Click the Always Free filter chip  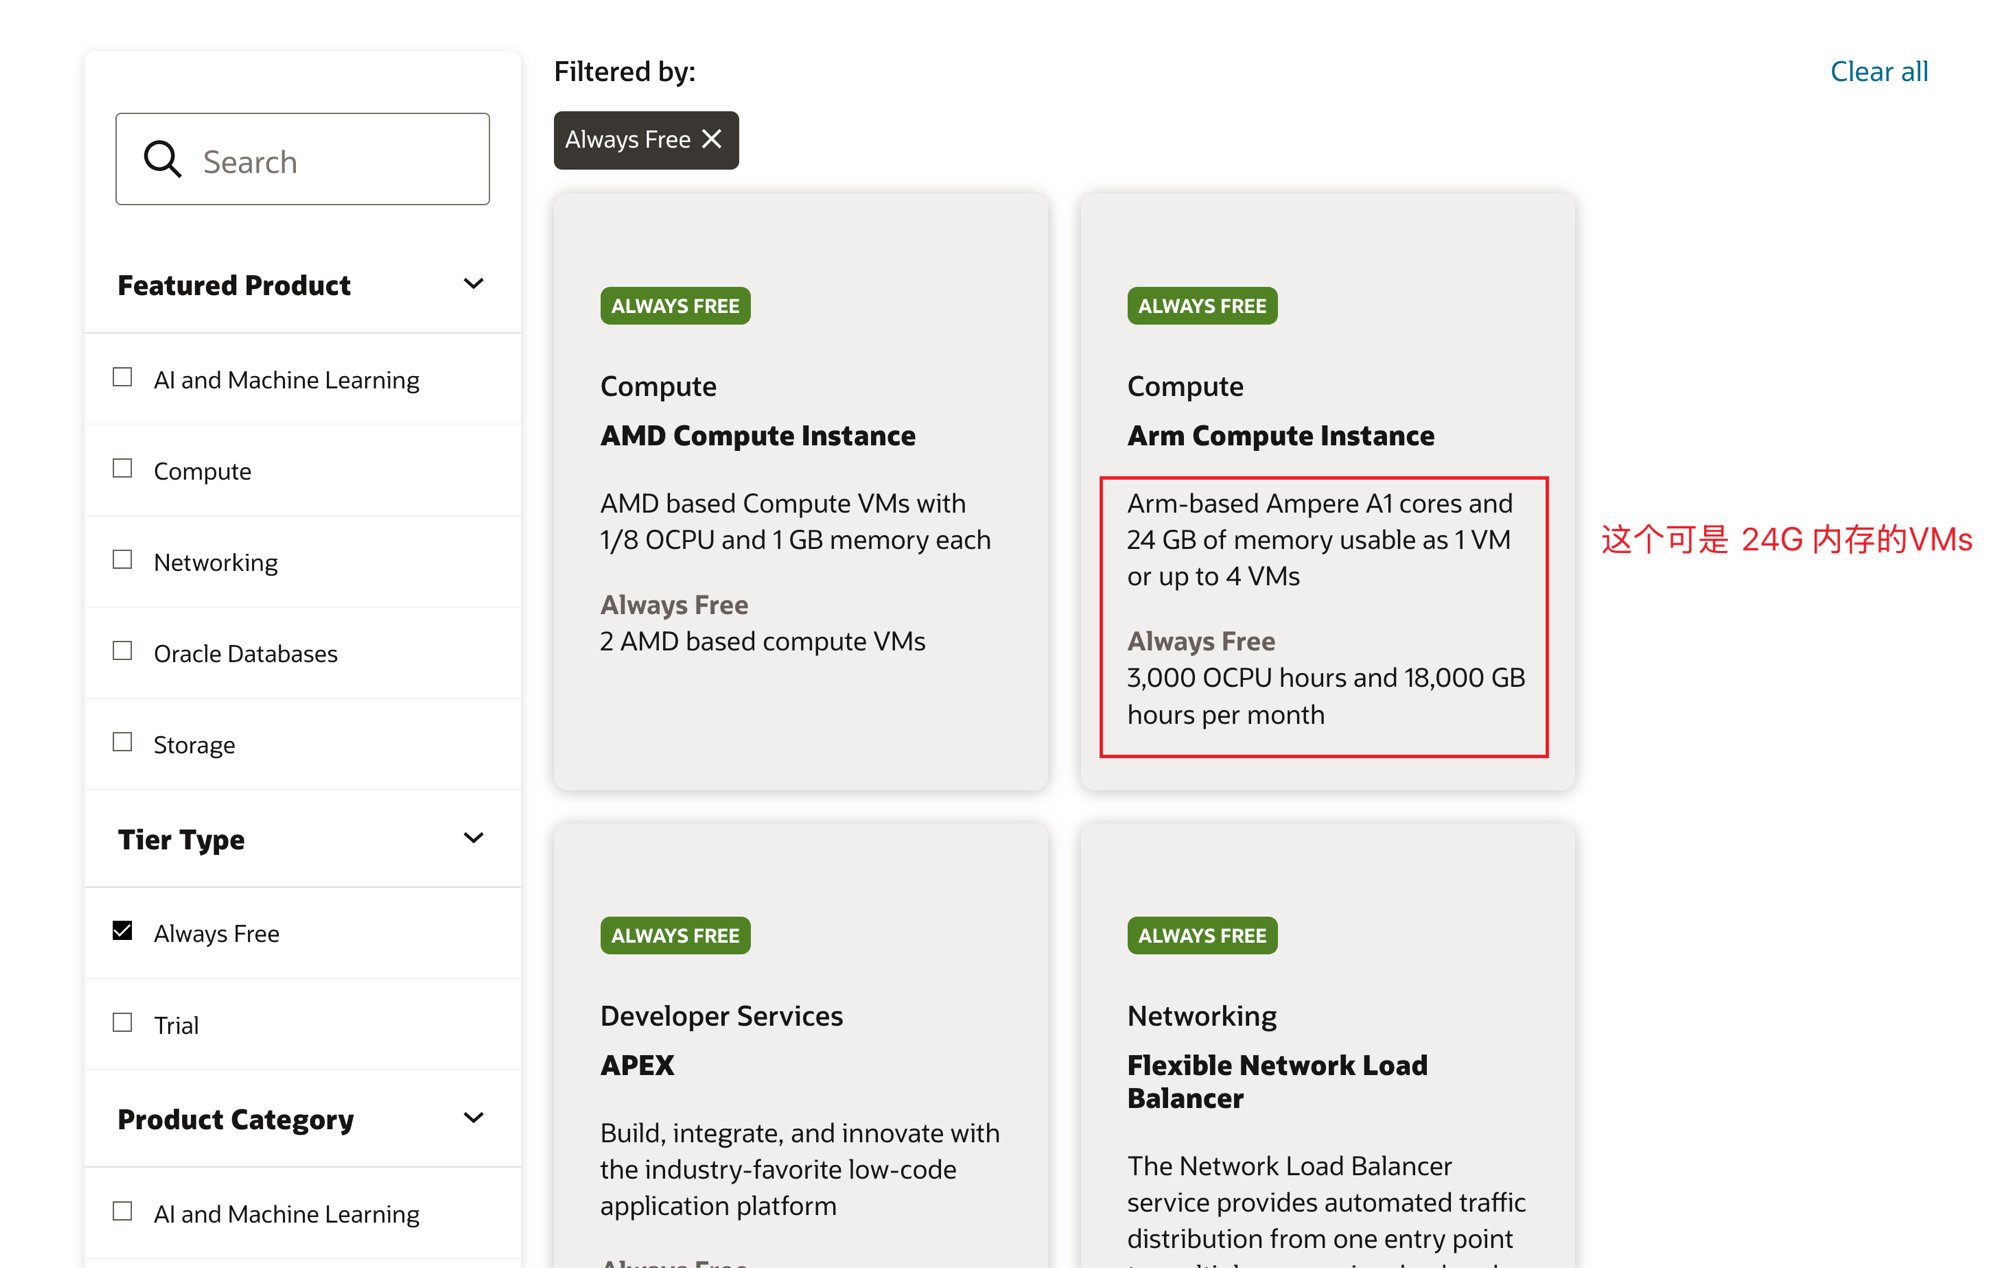pos(646,140)
